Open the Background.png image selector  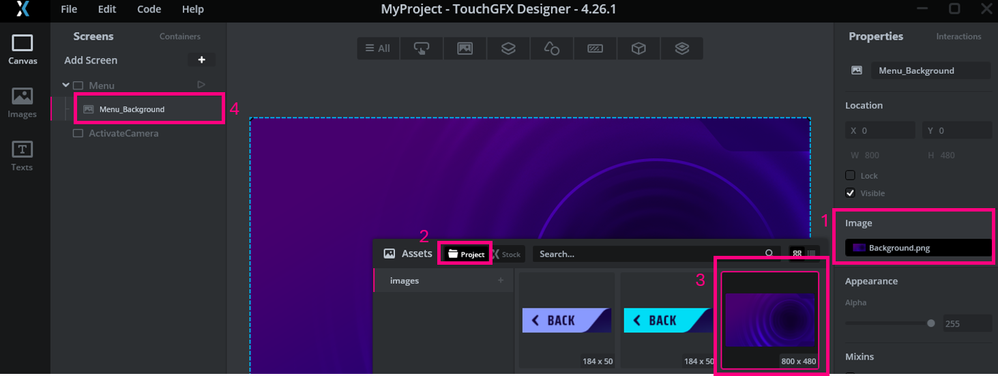[918, 248]
